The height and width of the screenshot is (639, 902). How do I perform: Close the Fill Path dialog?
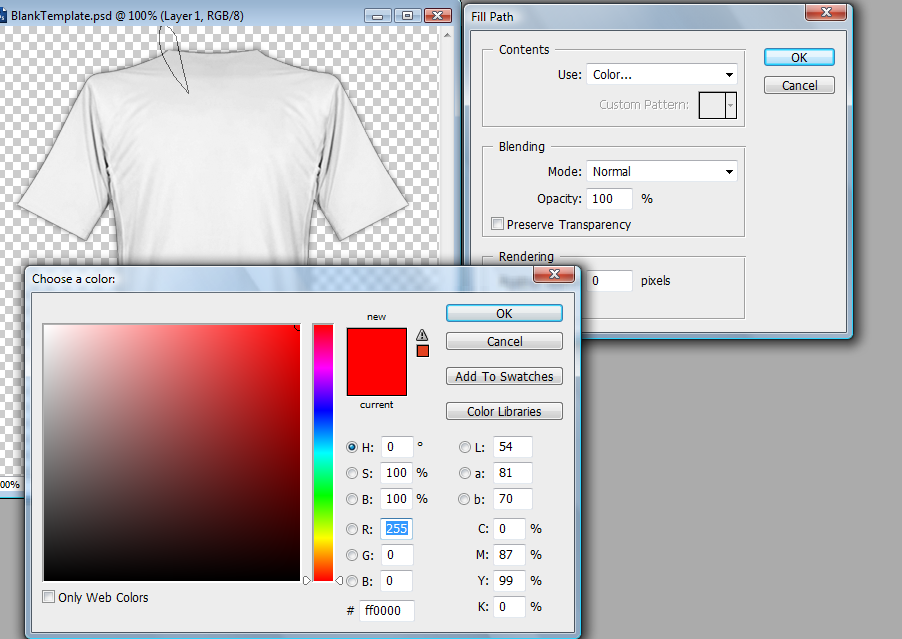click(826, 12)
